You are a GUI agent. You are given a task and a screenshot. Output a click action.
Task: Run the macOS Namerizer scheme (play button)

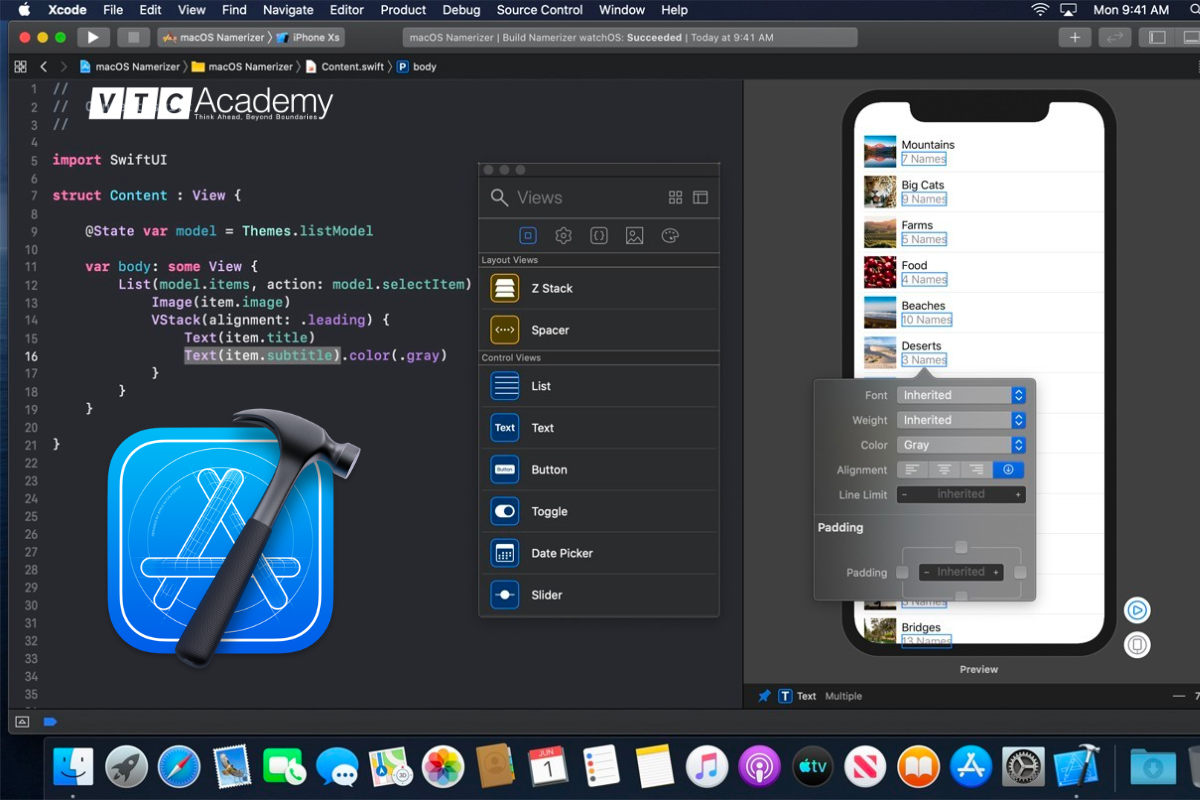pos(93,36)
